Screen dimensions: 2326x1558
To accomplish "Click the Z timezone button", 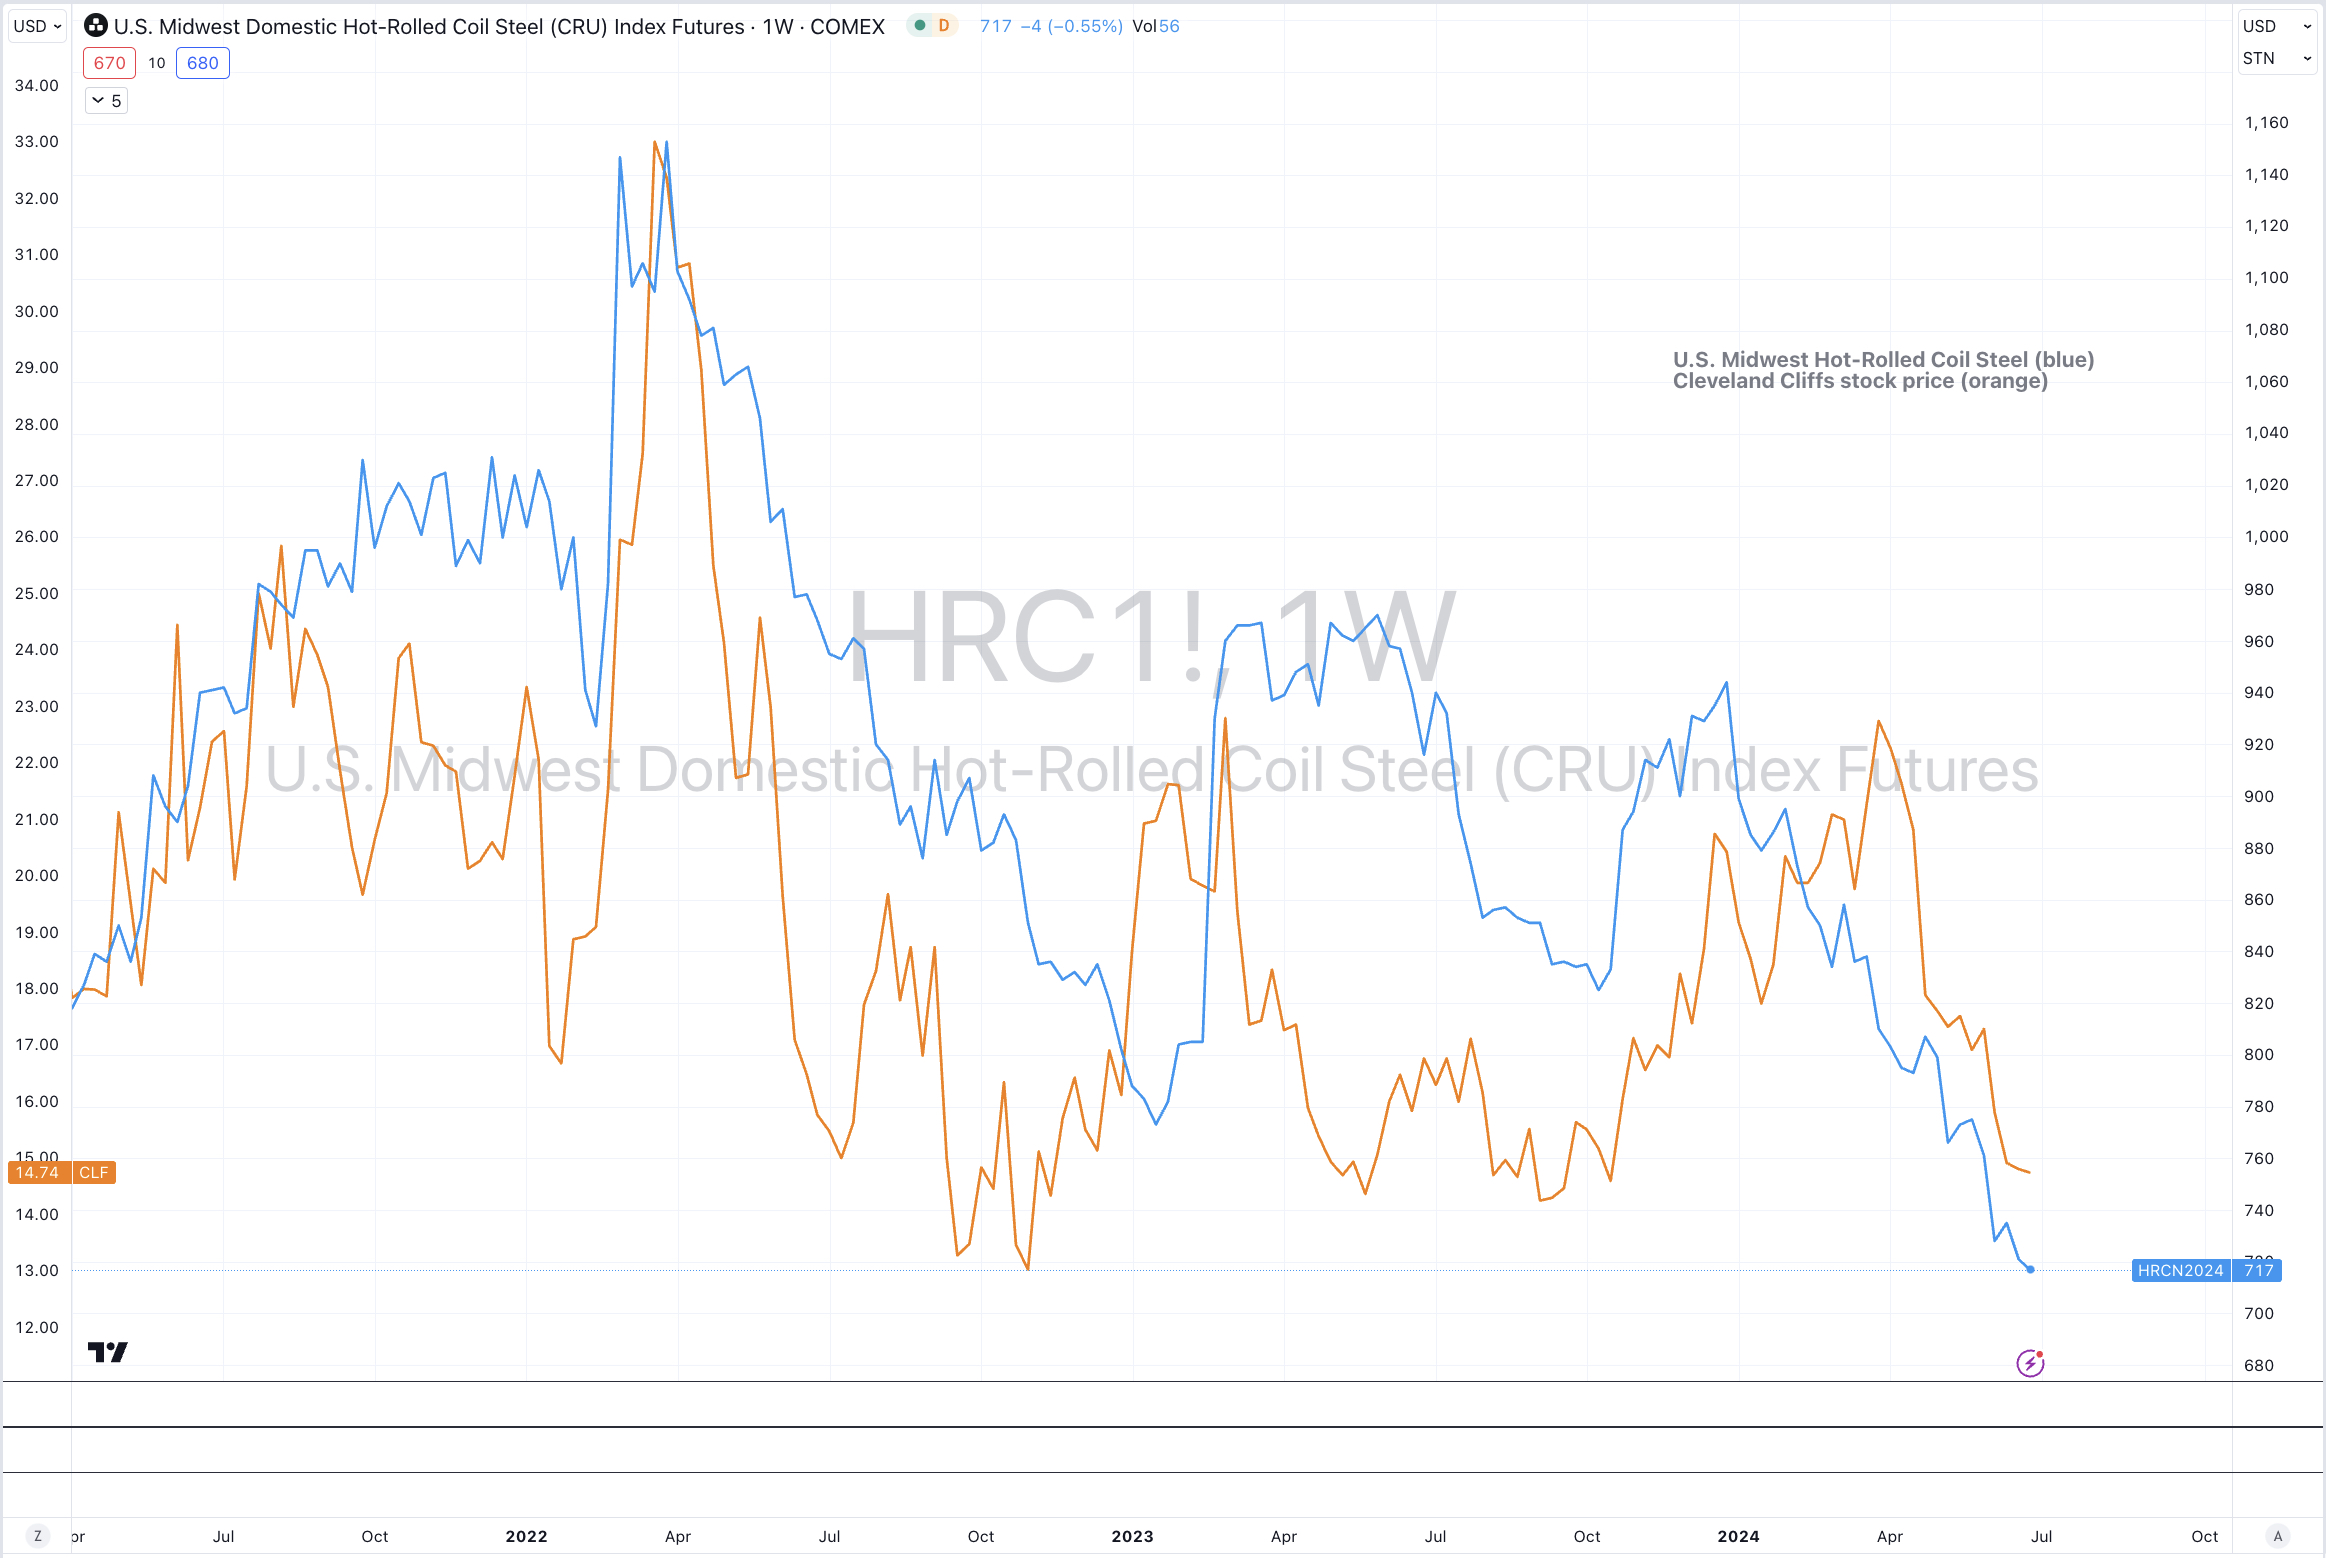I will click(x=38, y=1536).
